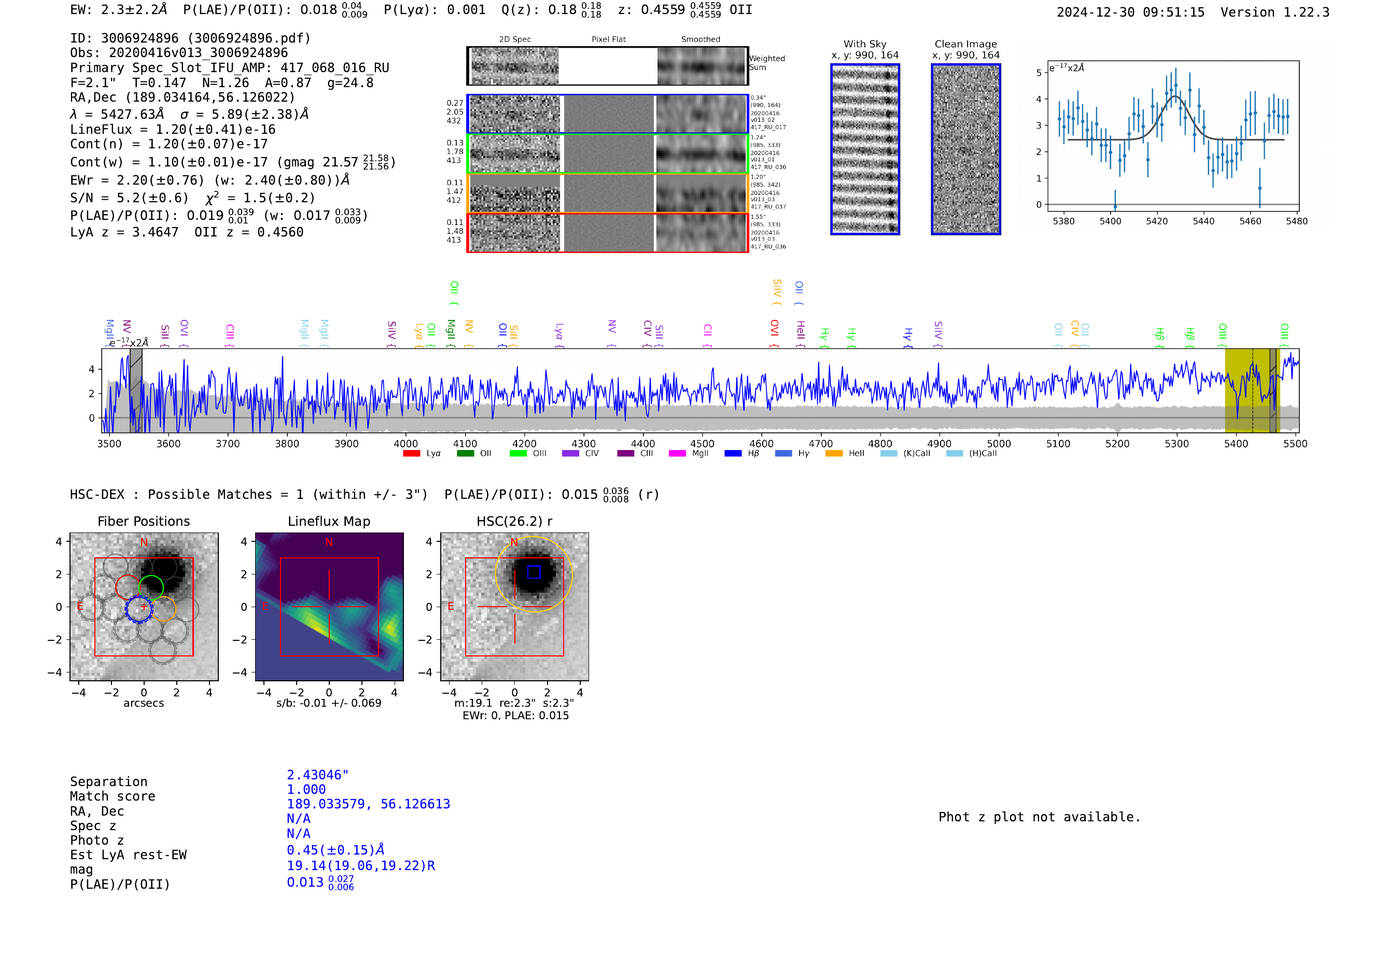Click the blue square marker in HSC image
Viewport: 1400px width, 953px height.
pos(534,572)
